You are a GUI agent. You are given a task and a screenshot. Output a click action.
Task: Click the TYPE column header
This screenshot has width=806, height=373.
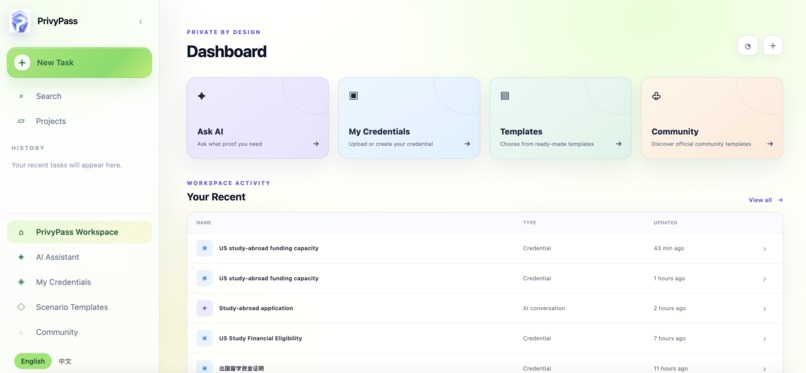(529, 222)
